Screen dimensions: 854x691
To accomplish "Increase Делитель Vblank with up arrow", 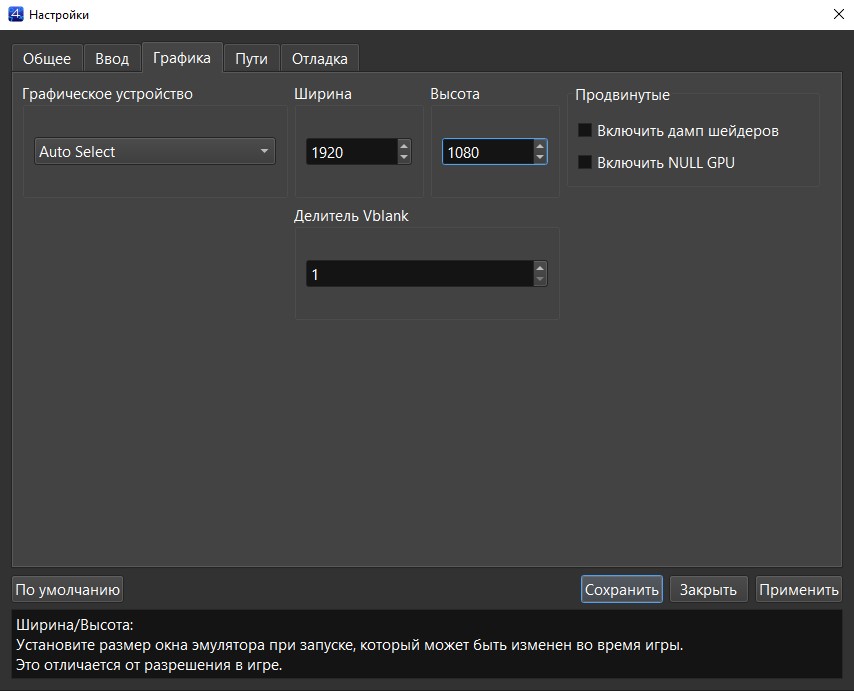I will [540, 268].
